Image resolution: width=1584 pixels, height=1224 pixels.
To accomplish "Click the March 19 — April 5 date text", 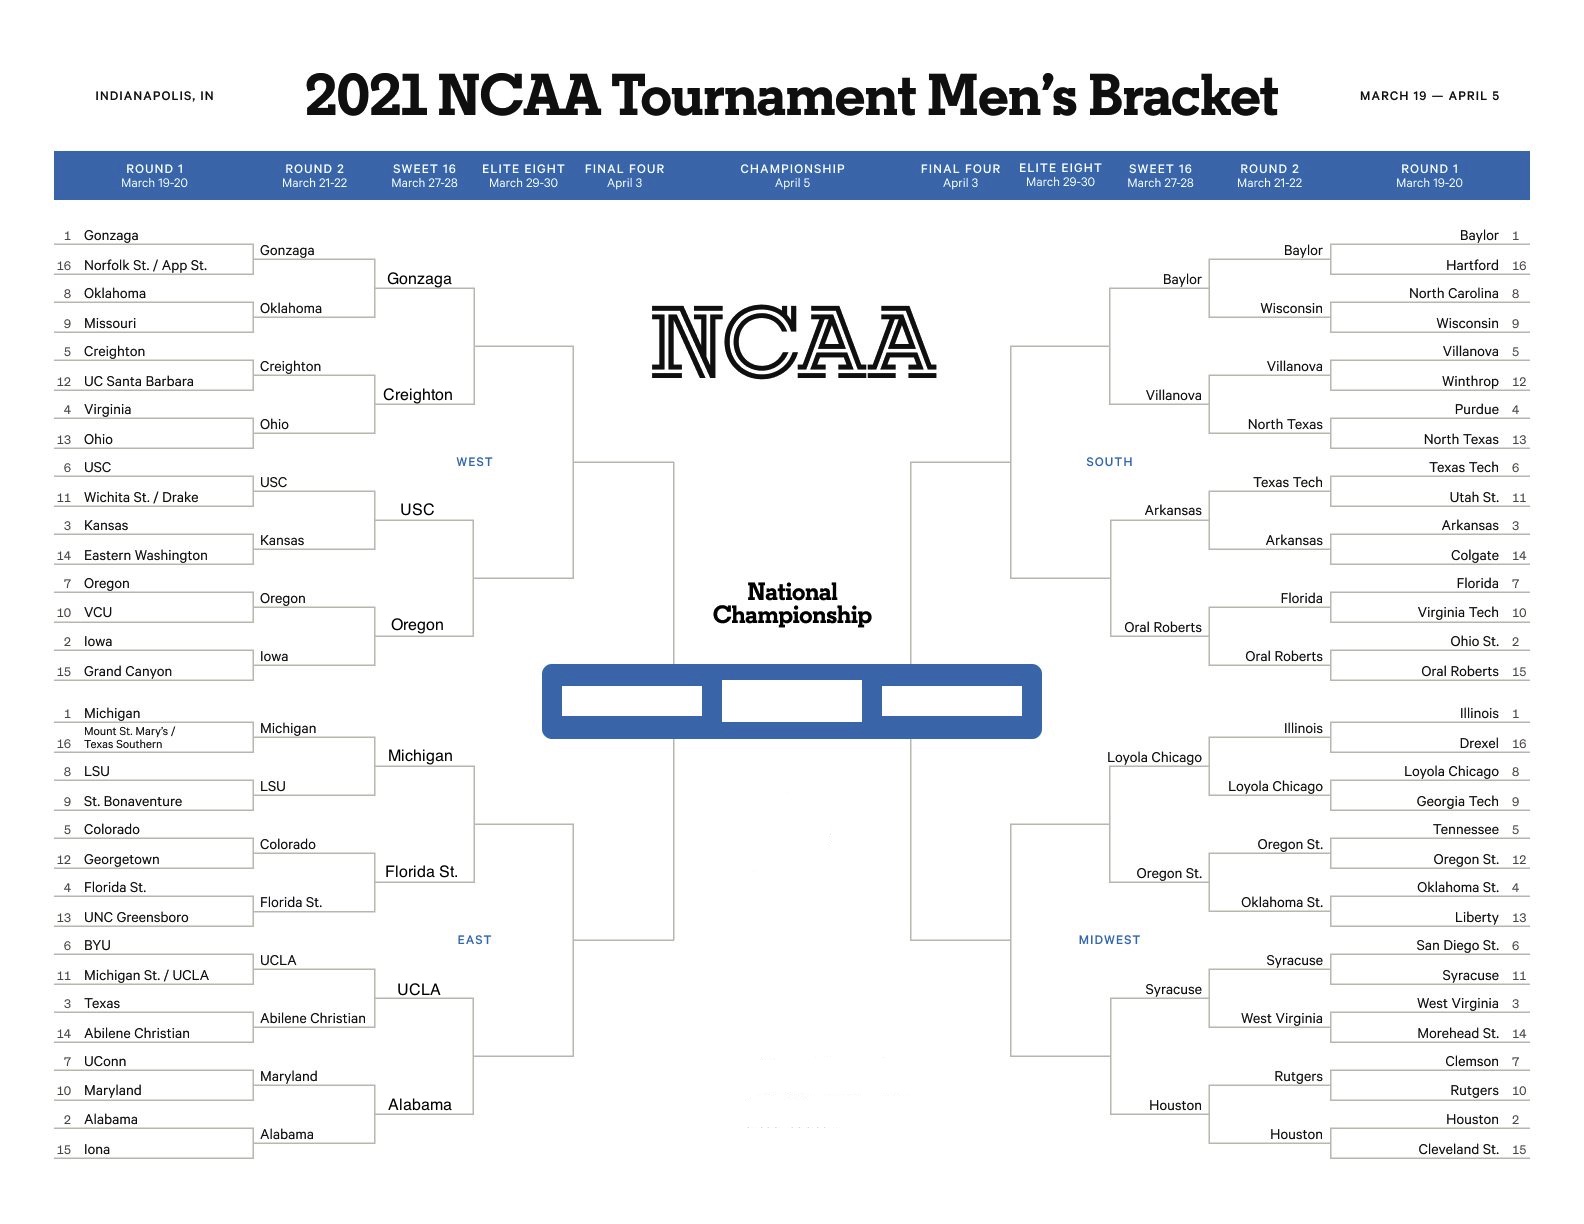I will 1429,96.
